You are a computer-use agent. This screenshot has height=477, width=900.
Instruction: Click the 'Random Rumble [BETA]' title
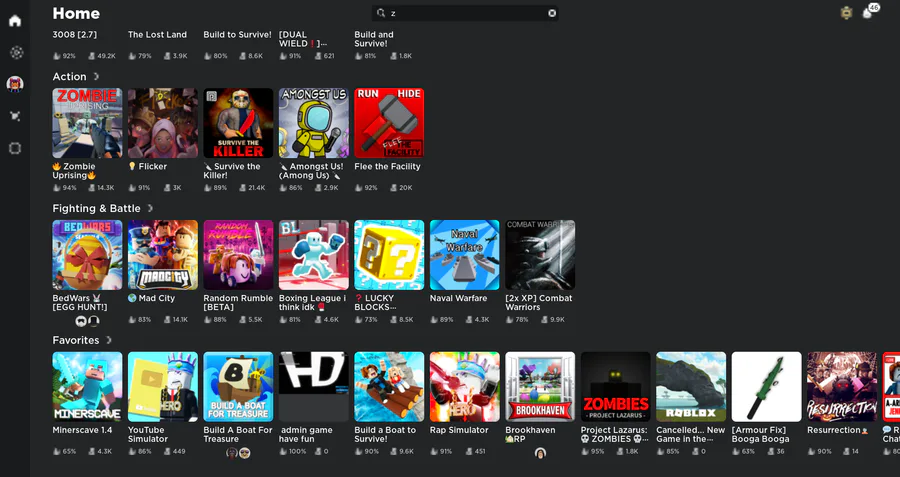238,303
